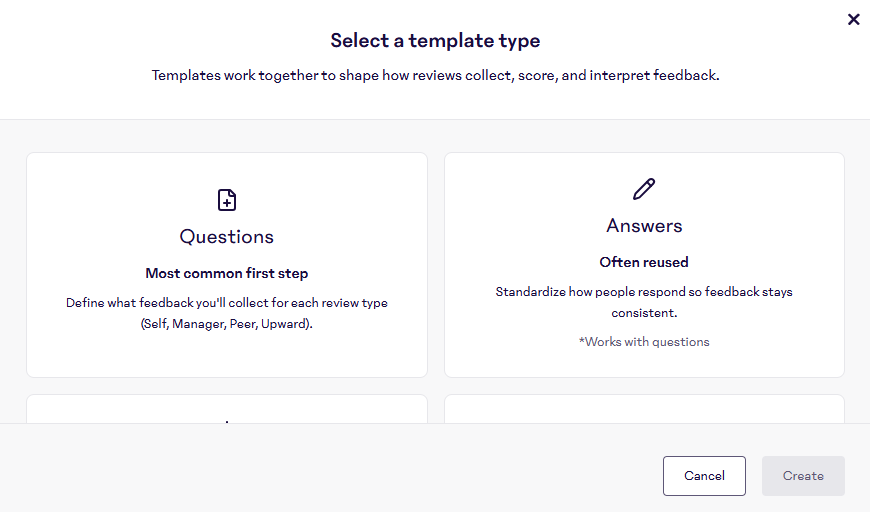Select the partially visible bottom-right template card

pyautogui.click(x=644, y=409)
